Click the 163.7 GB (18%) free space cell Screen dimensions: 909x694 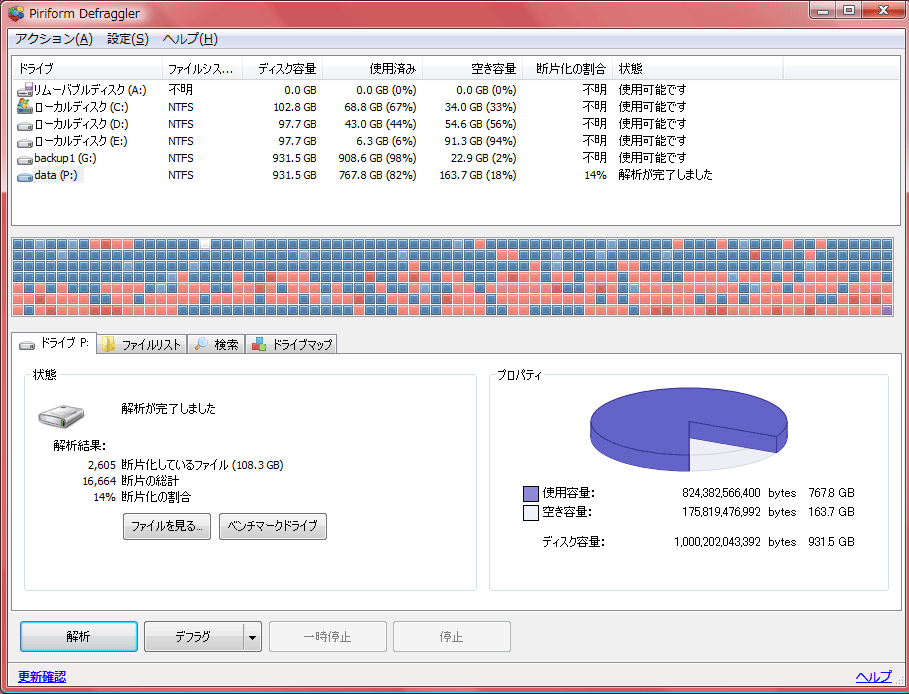point(478,175)
